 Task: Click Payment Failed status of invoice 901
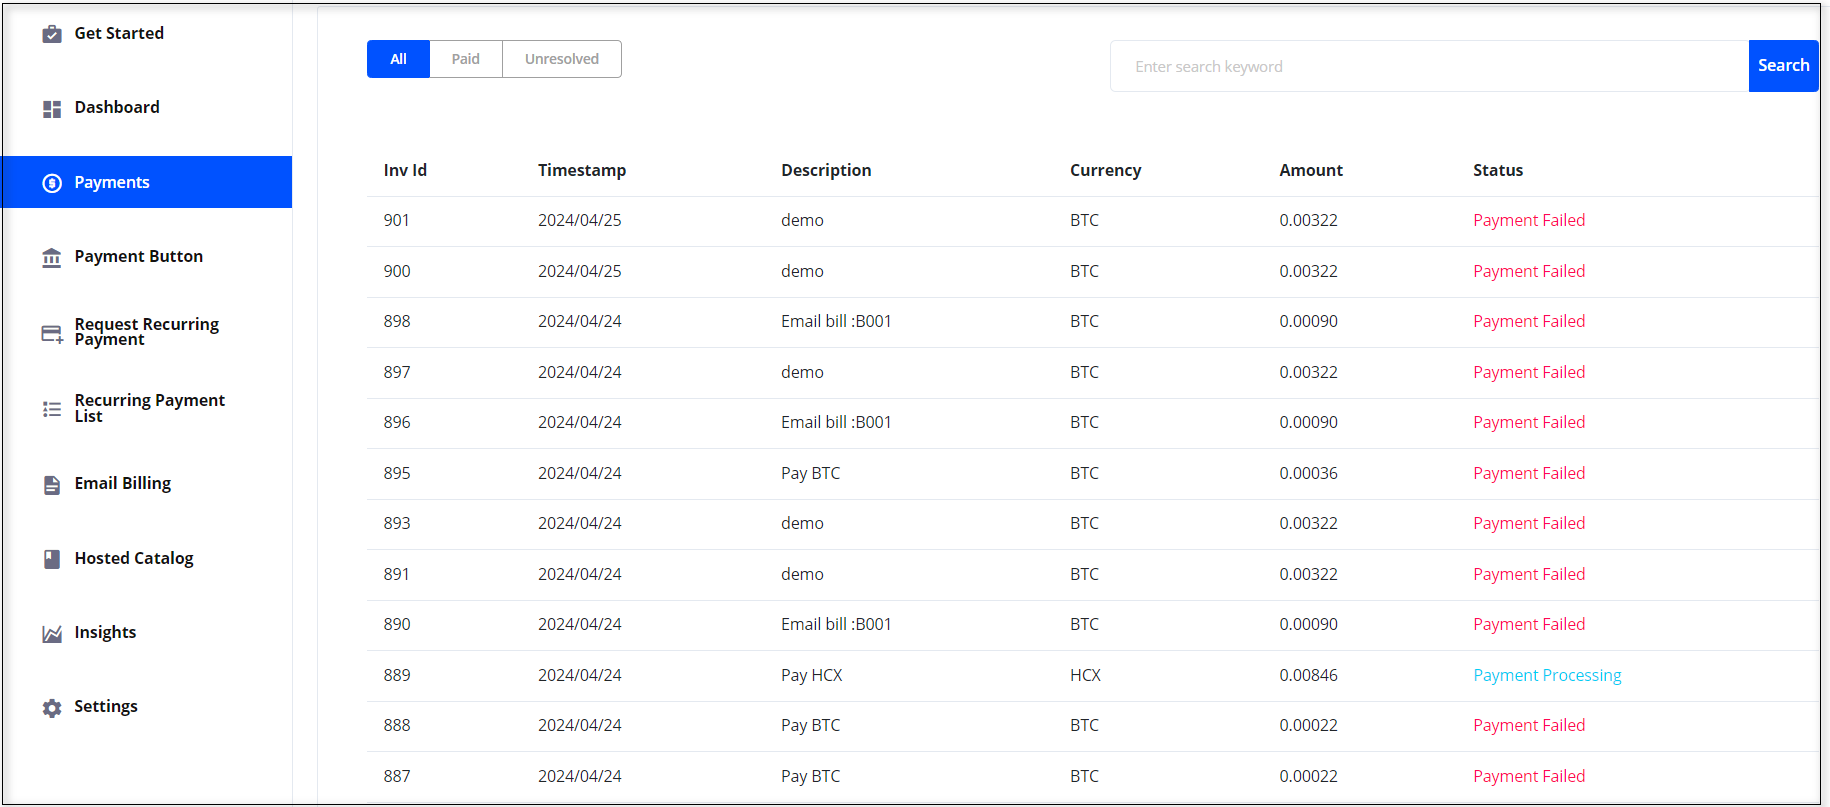[1528, 221]
